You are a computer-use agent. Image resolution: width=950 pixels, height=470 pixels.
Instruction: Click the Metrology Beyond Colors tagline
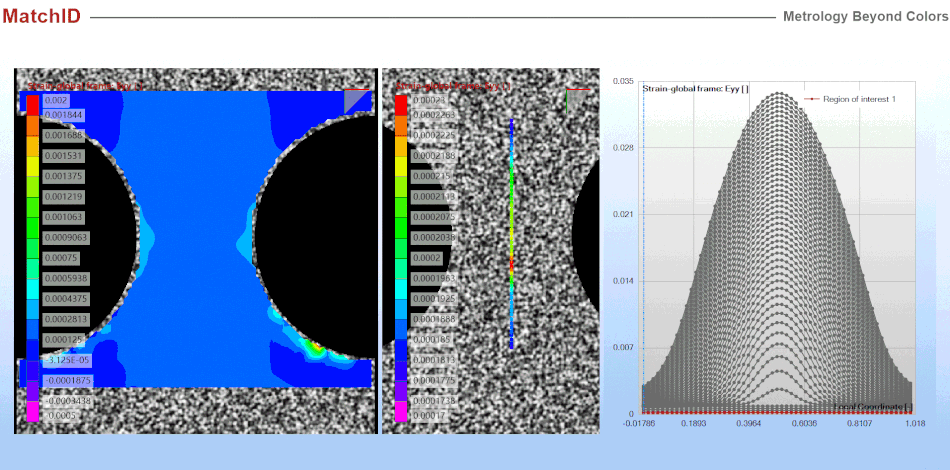coord(866,16)
